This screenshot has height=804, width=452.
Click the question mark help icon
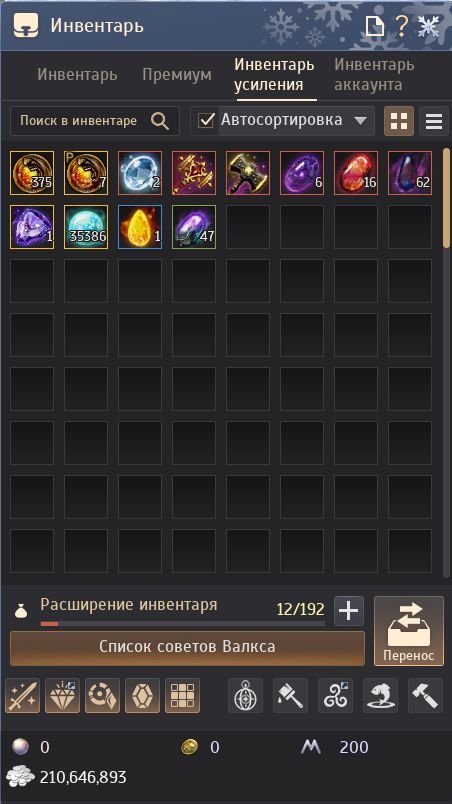click(x=401, y=26)
